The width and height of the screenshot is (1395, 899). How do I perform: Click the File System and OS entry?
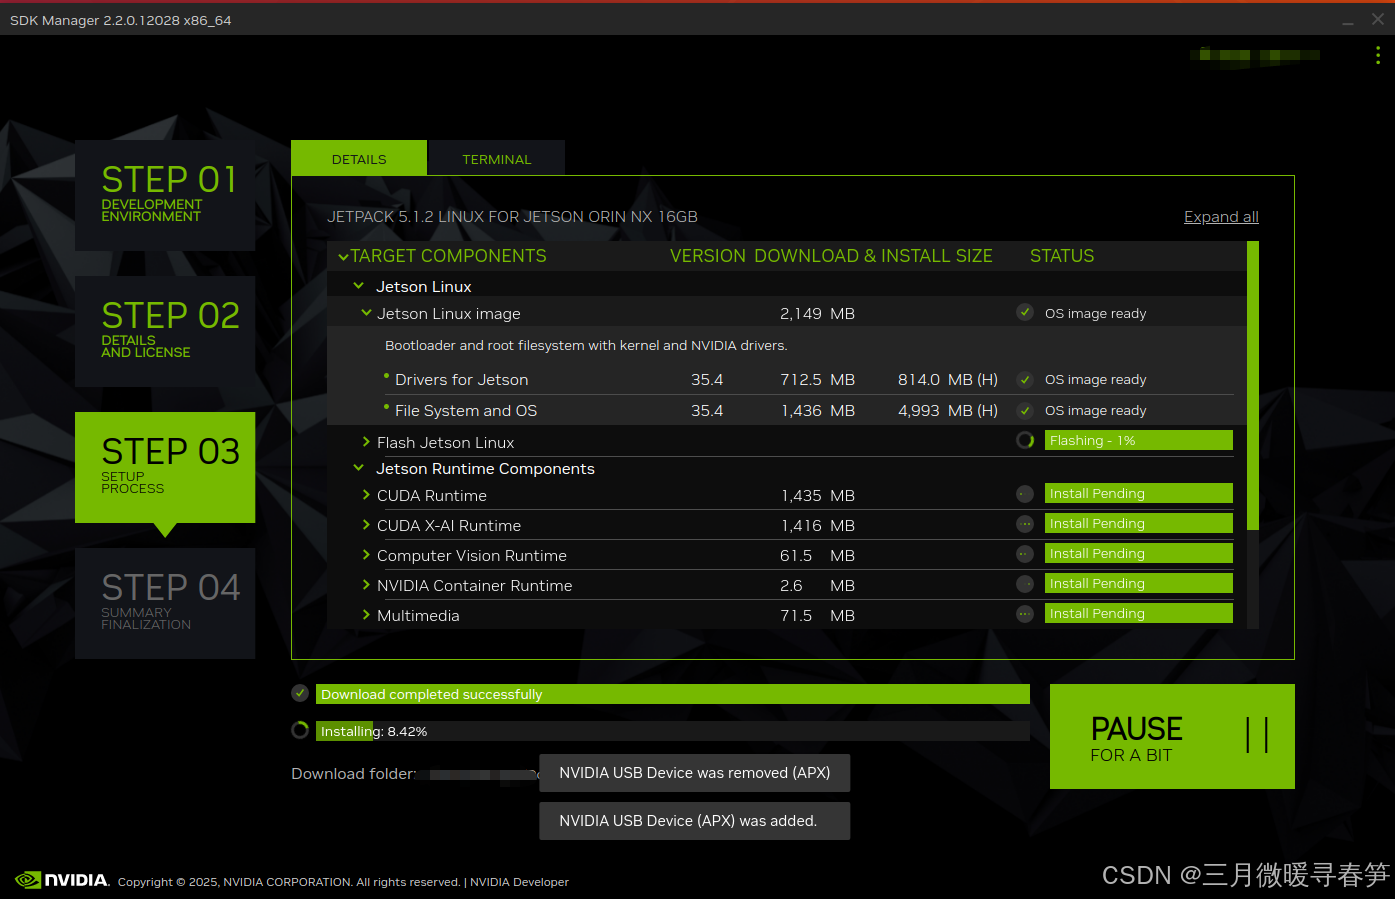[466, 411]
